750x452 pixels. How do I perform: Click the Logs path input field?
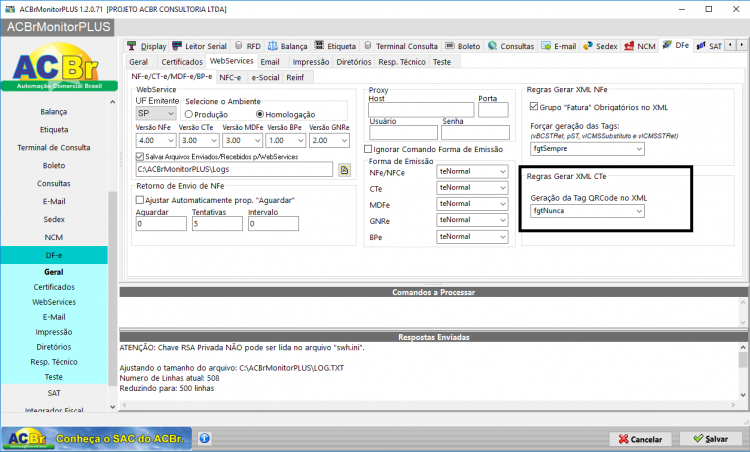(234, 169)
